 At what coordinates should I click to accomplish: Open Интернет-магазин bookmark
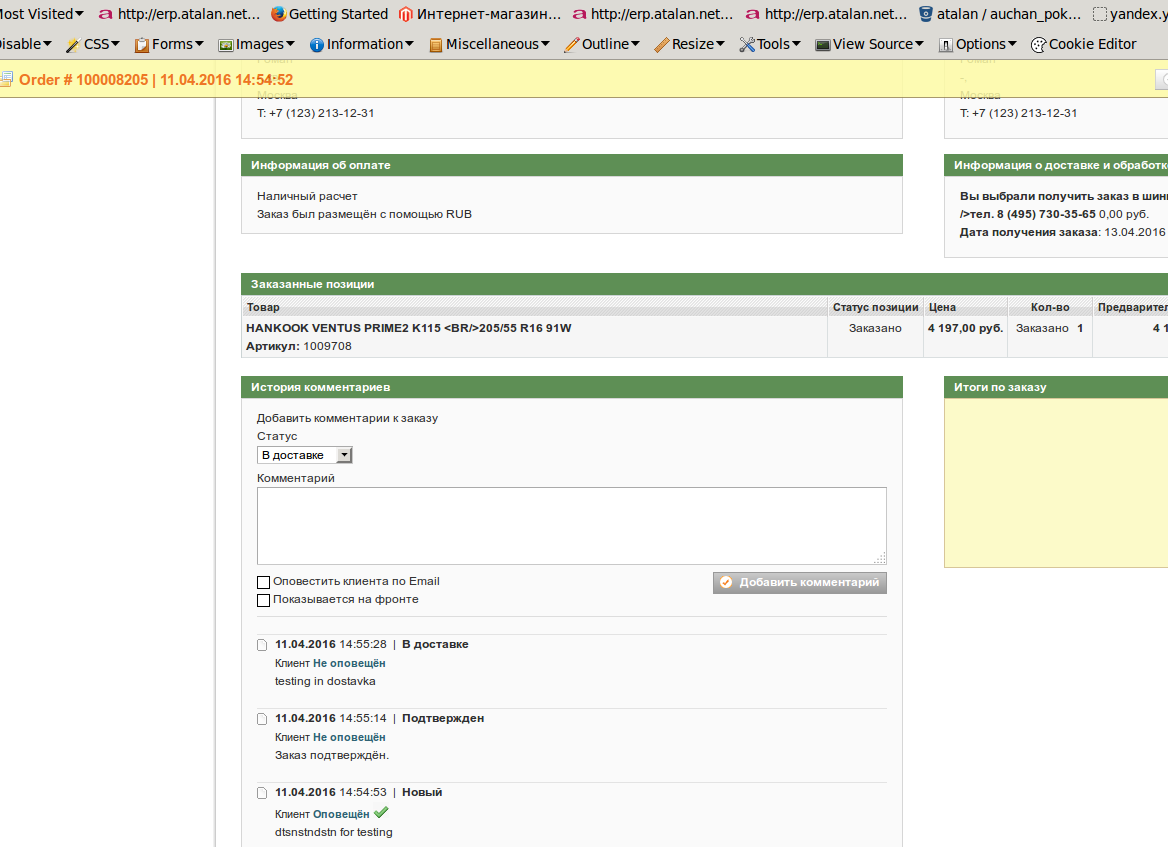(x=480, y=14)
